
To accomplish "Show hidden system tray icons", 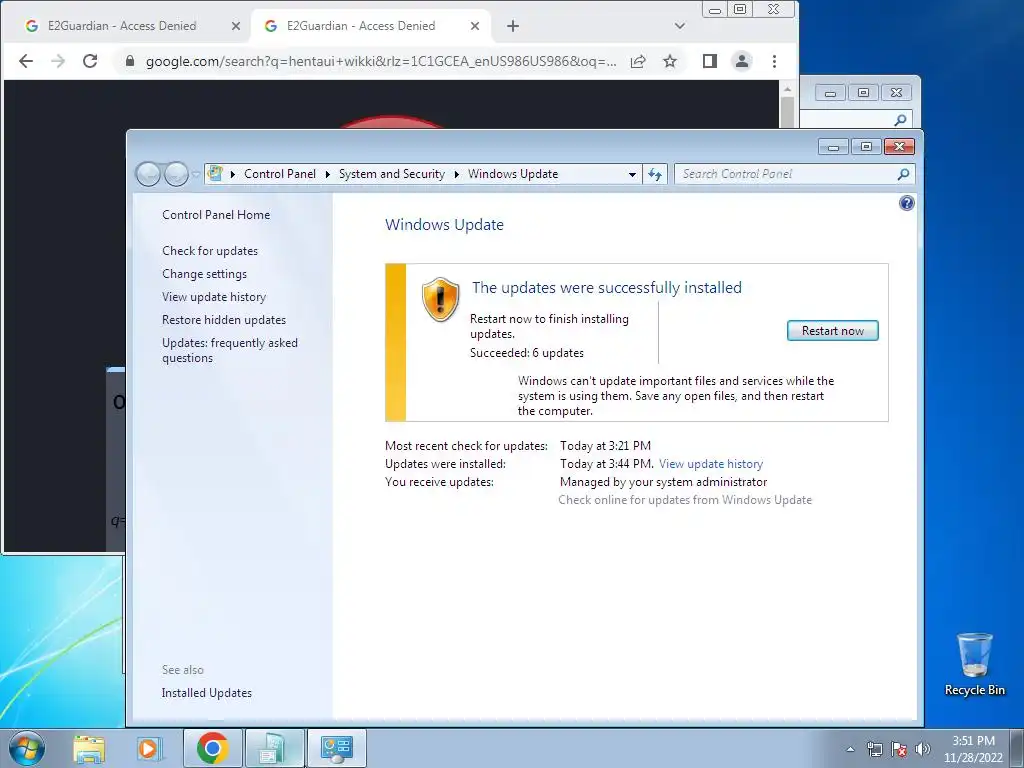I will point(850,749).
